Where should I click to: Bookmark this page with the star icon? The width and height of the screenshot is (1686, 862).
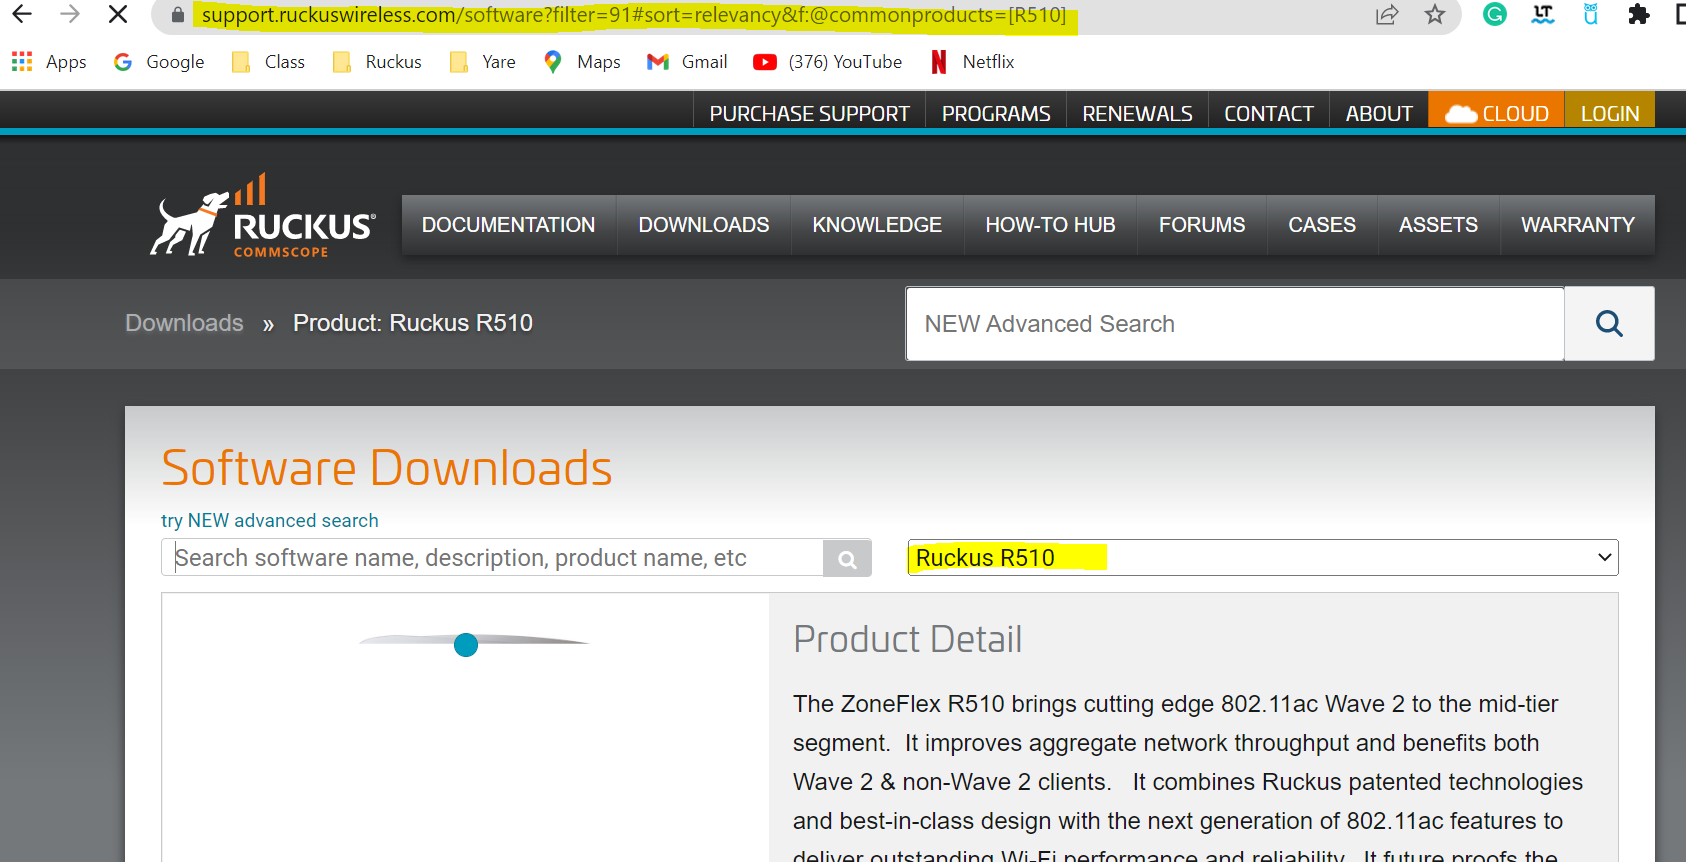(x=1435, y=15)
